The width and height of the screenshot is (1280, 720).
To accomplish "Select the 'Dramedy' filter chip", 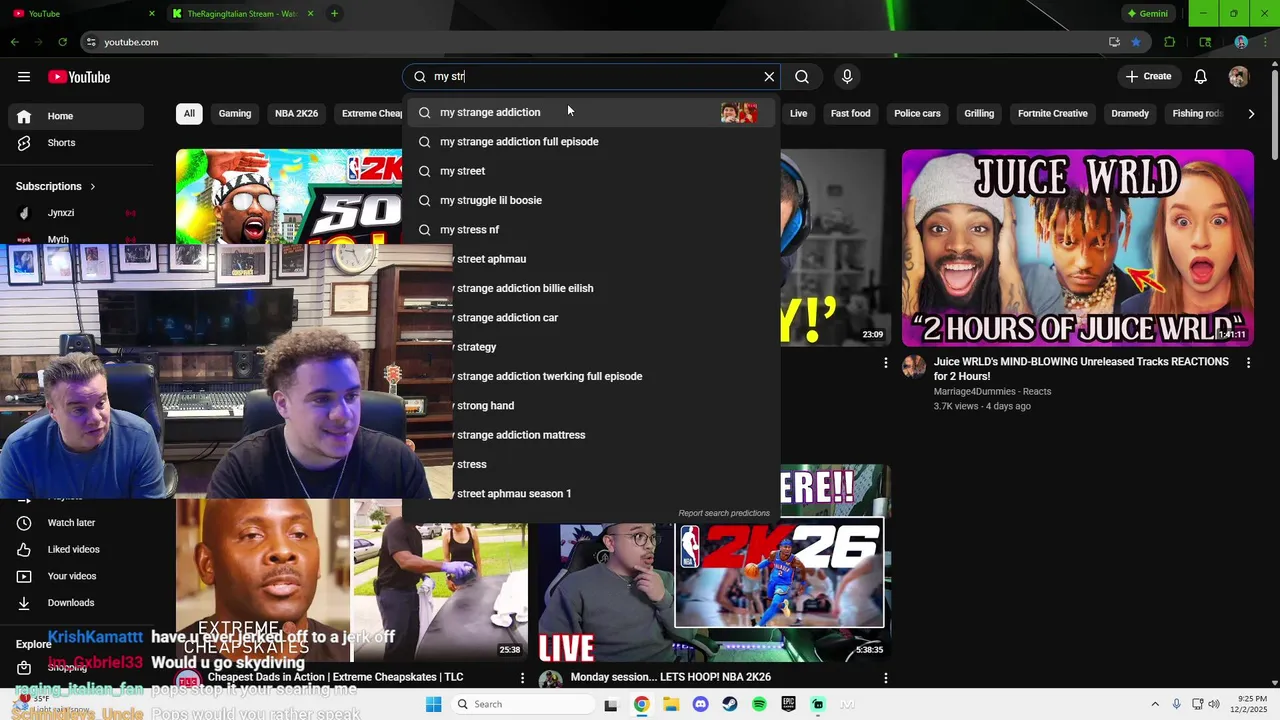I will click(x=1130, y=113).
